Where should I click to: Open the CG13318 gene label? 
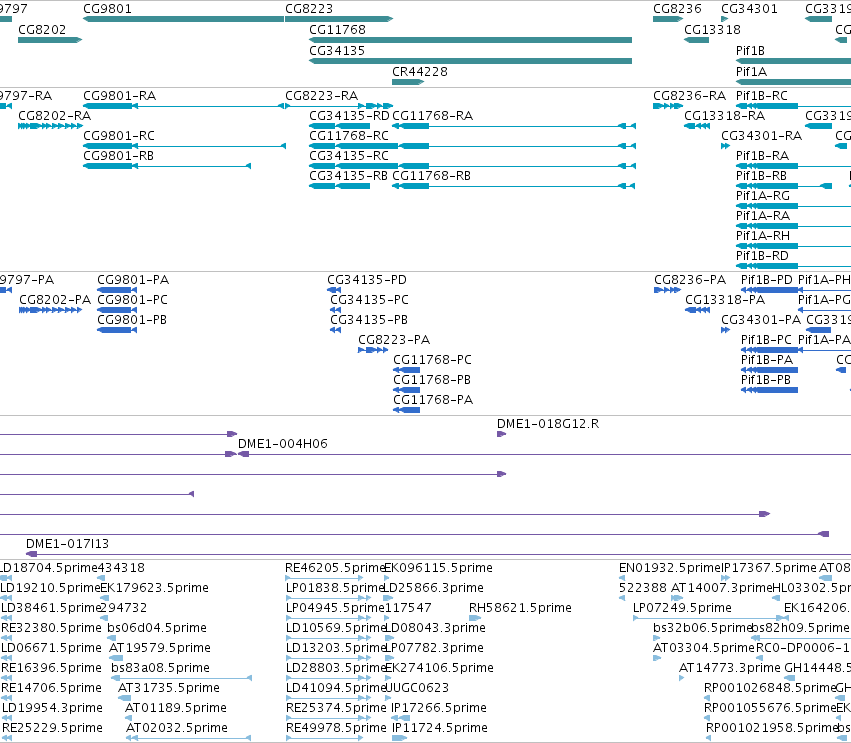(x=712, y=30)
